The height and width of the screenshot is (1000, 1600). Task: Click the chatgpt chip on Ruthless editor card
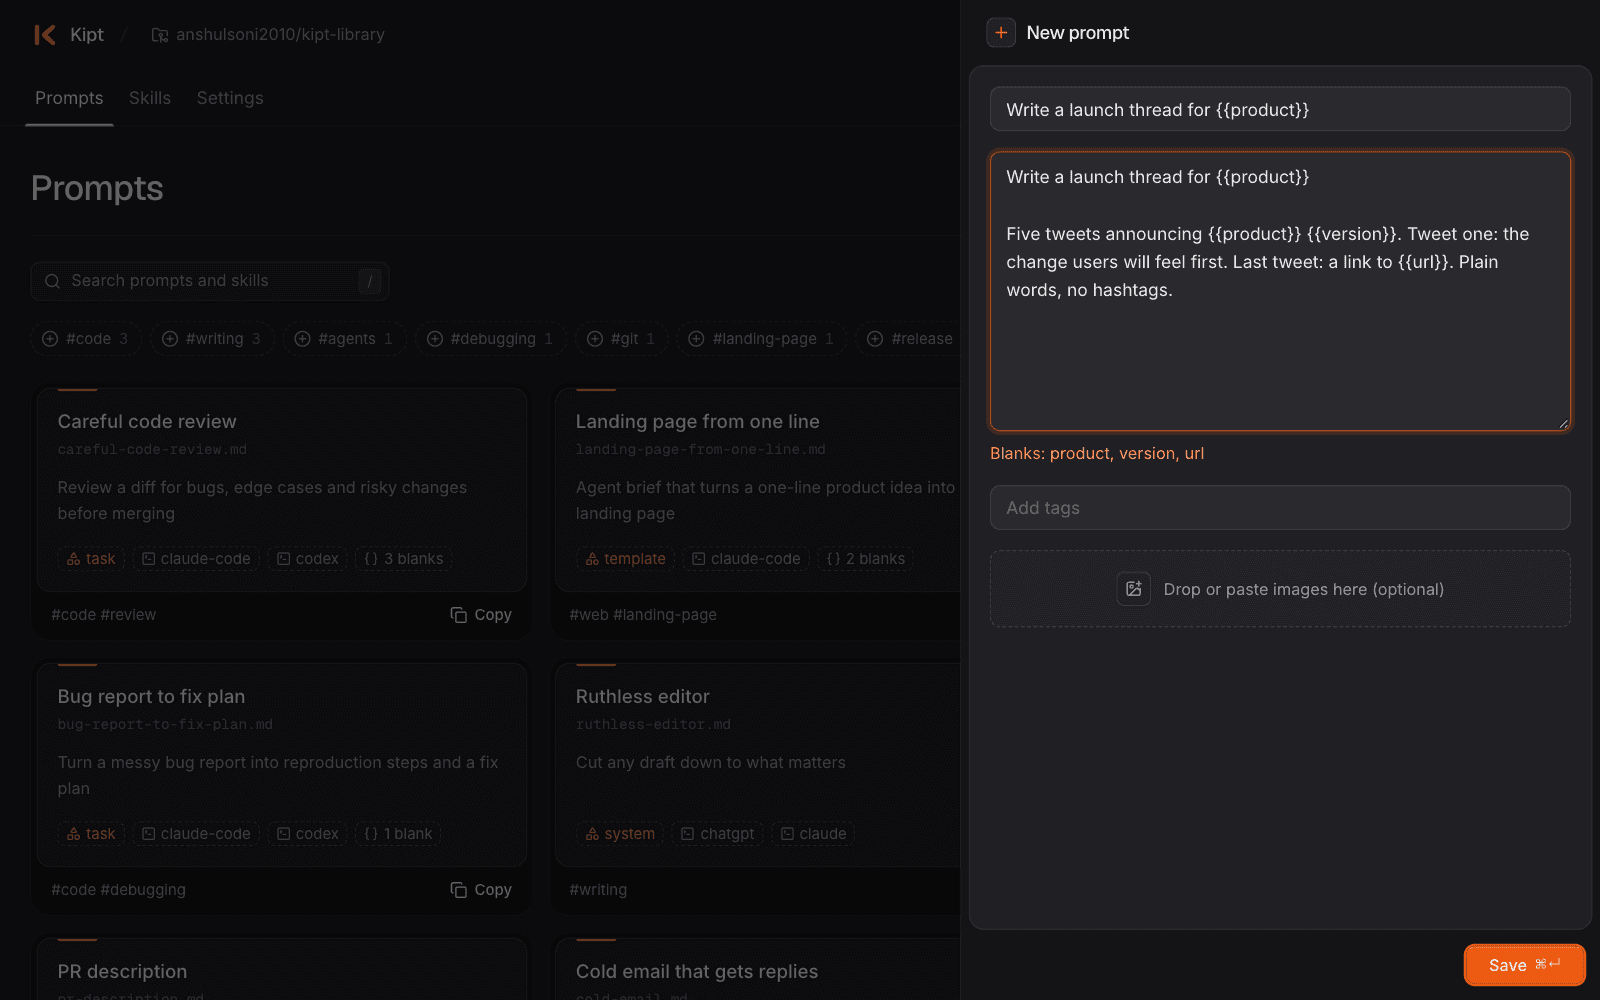coord(718,834)
